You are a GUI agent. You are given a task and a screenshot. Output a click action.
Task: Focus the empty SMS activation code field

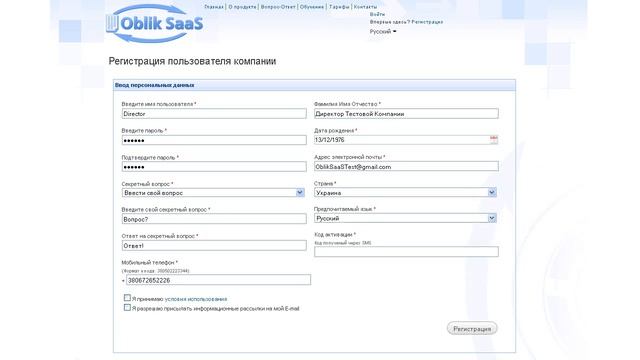click(406, 252)
